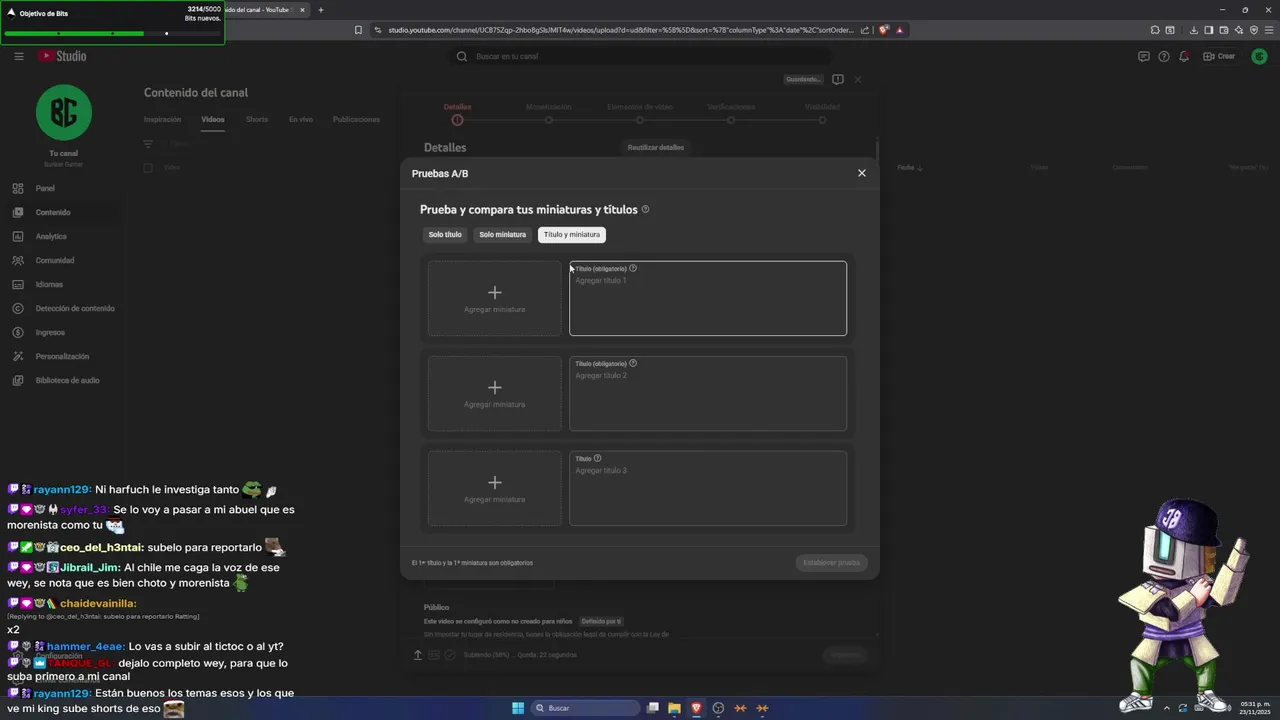Click the taskbar Buscar search box
This screenshot has height=720, width=1280.
pyautogui.click(x=586, y=708)
